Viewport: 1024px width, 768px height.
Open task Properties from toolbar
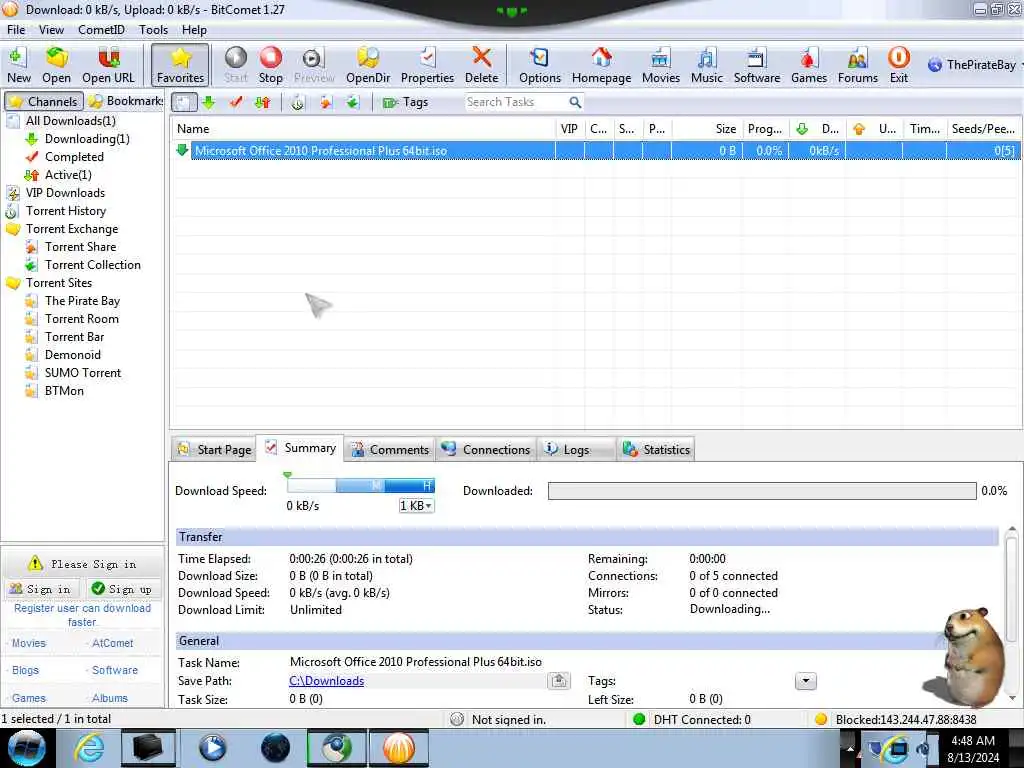[427, 65]
